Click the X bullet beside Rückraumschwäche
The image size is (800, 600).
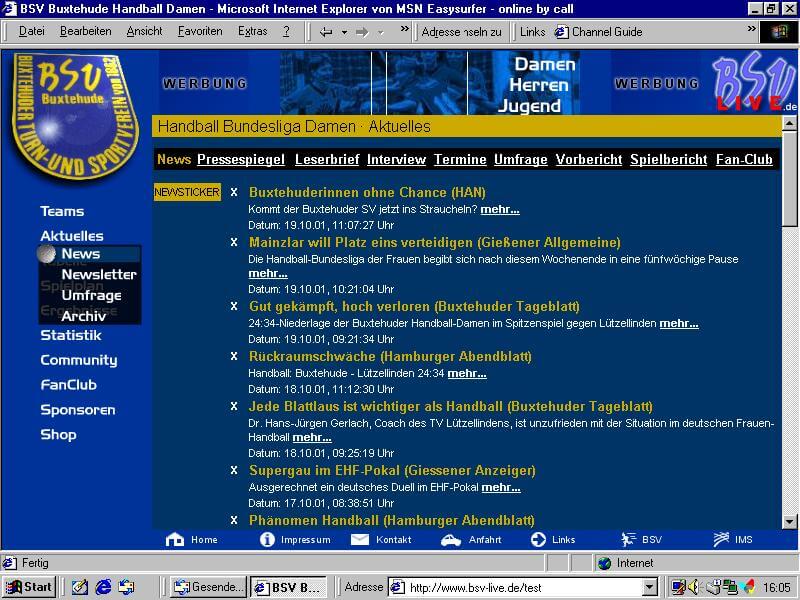click(x=234, y=356)
